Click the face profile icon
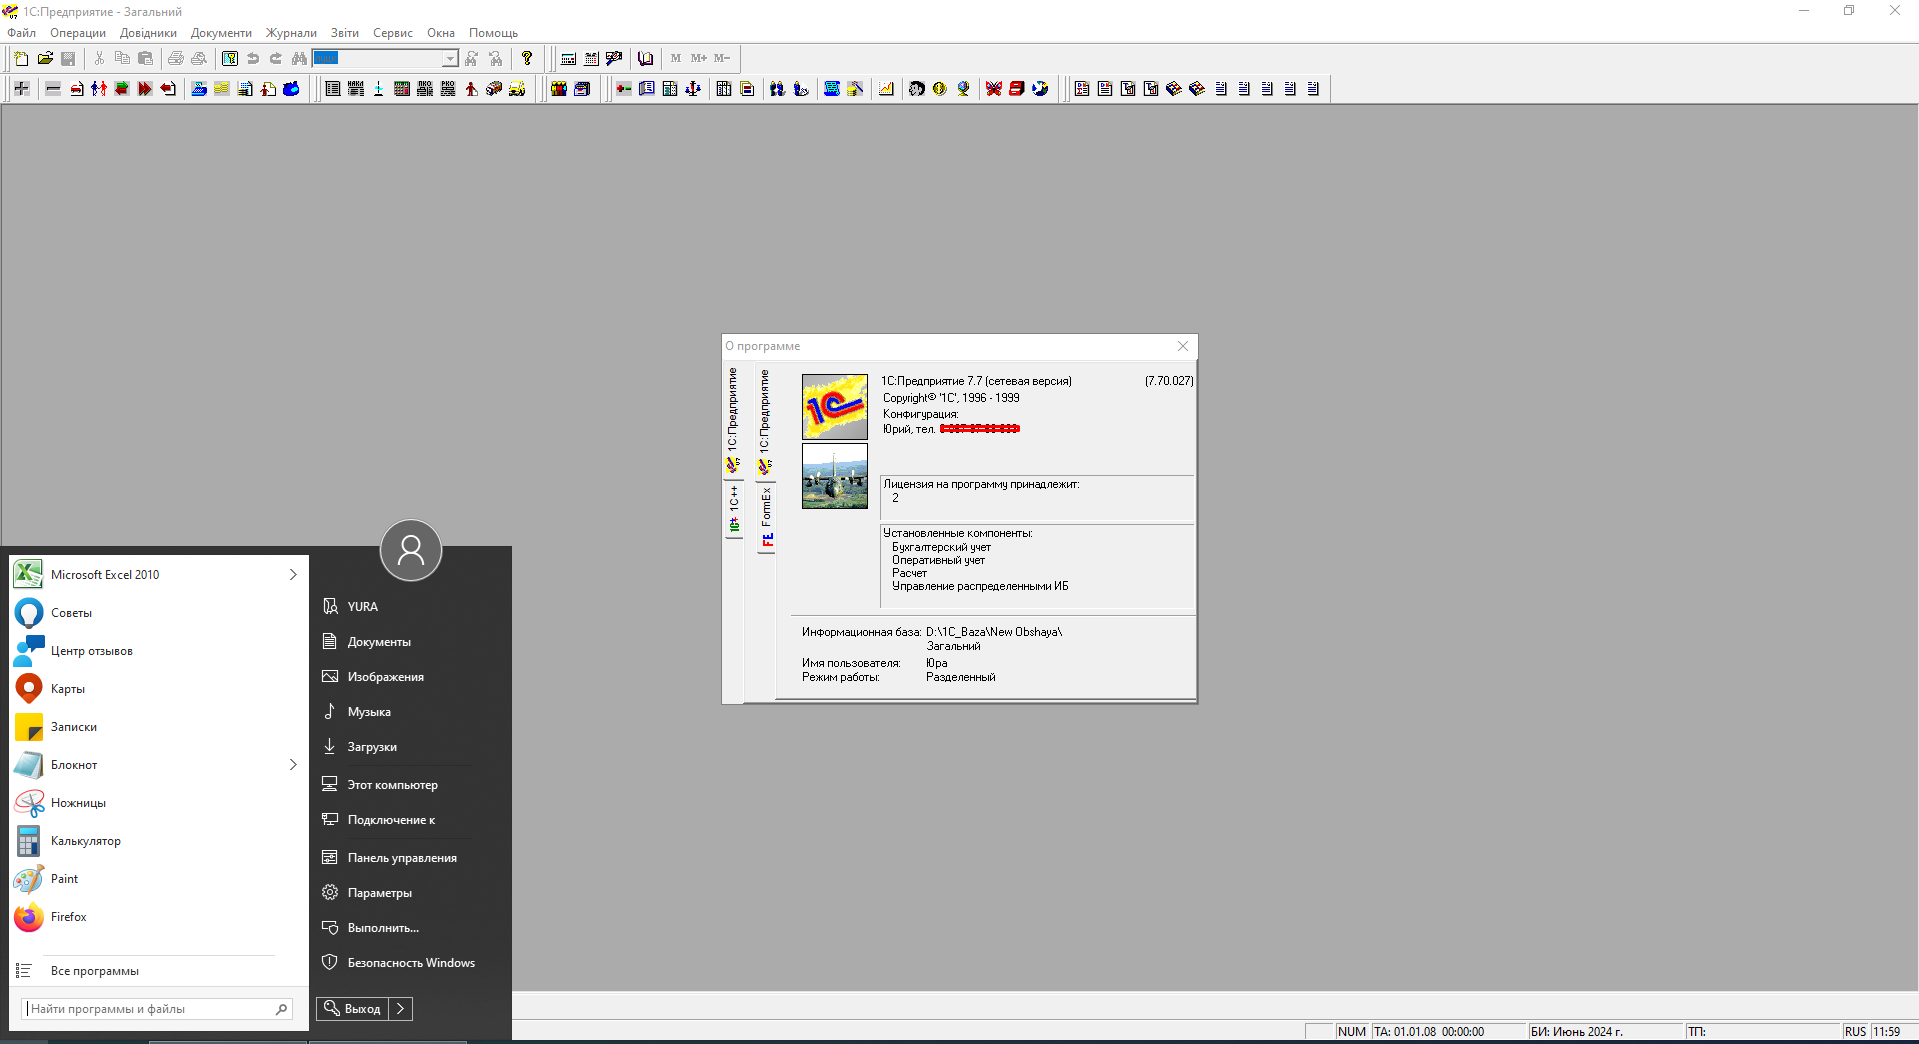 click(x=916, y=89)
